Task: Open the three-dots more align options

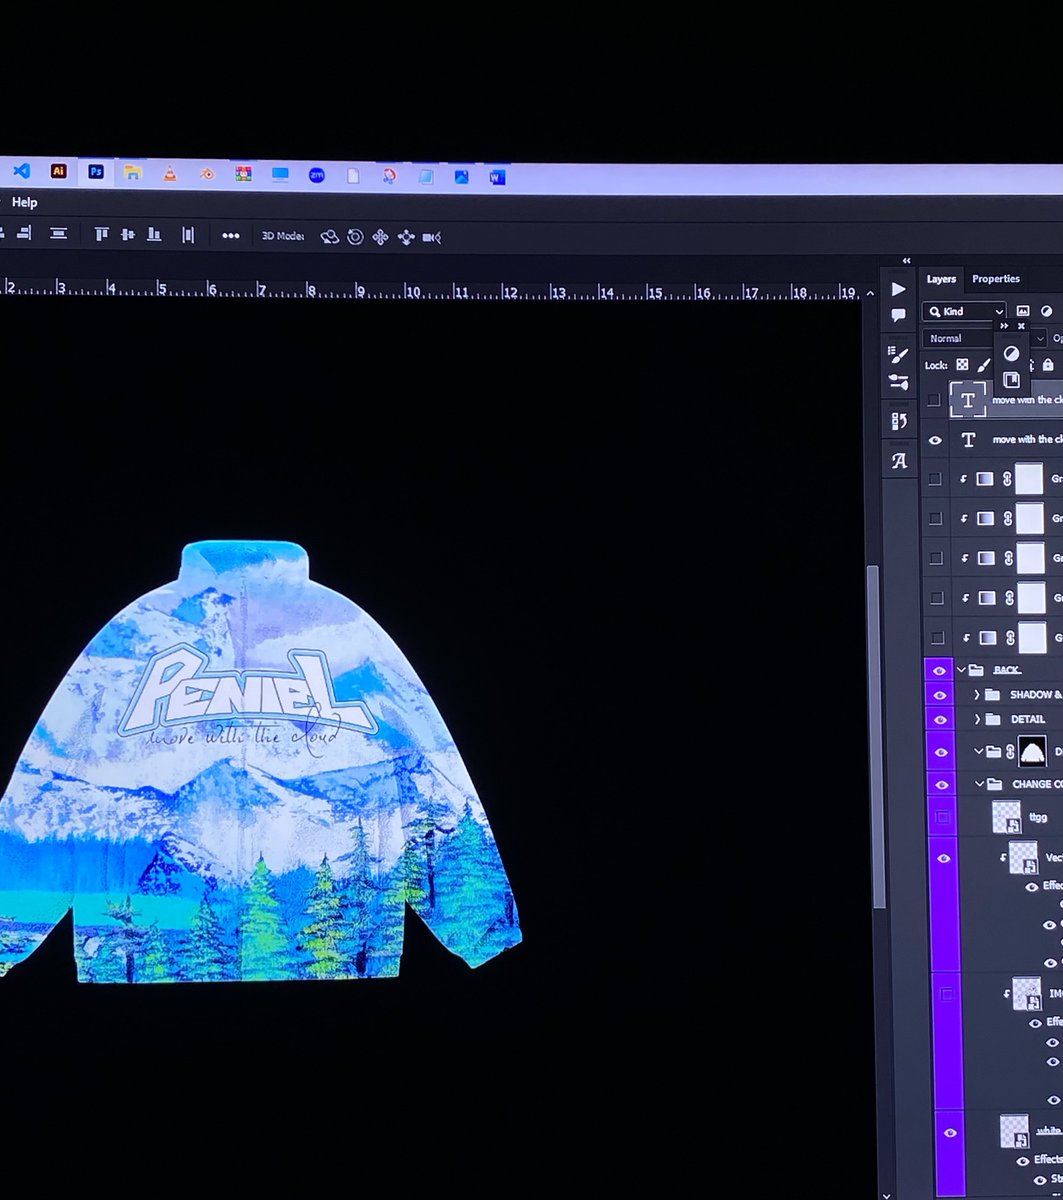Action: pyautogui.click(x=231, y=236)
